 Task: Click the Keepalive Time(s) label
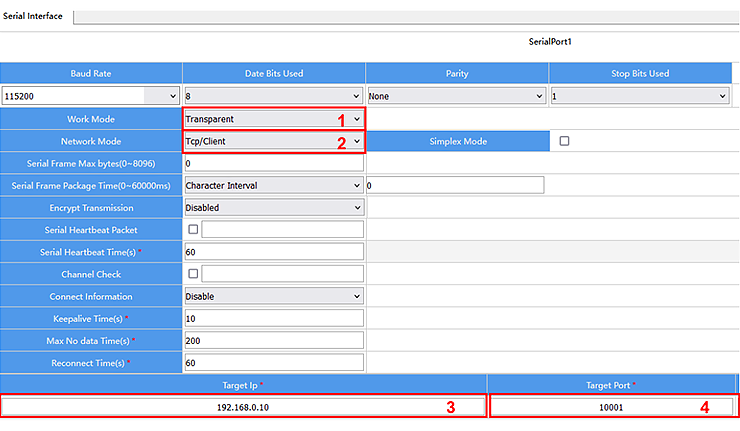pyautogui.click(x=91, y=319)
